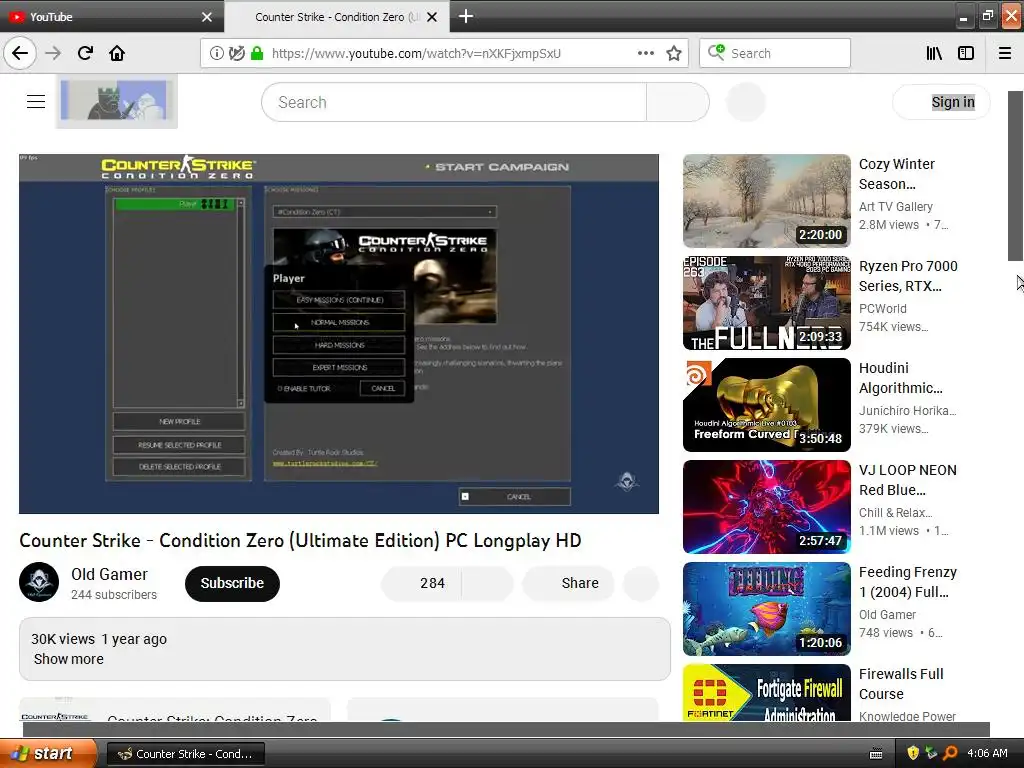Open Cozy Winter Season video thumbnail
Image resolution: width=1024 pixels, height=768 pixels.
click(767, 200)
